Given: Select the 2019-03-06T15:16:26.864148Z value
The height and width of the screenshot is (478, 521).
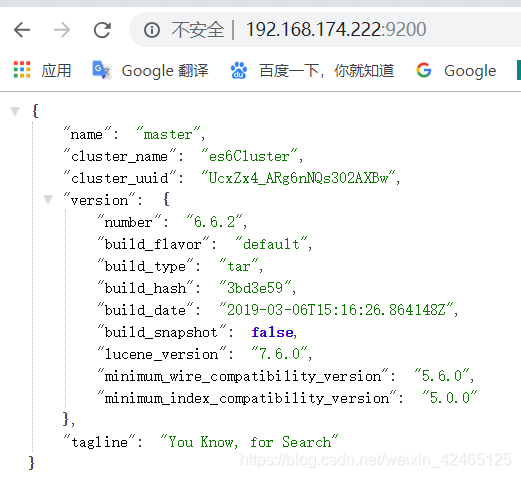Looking at the screenshot, I should (337, 310).
